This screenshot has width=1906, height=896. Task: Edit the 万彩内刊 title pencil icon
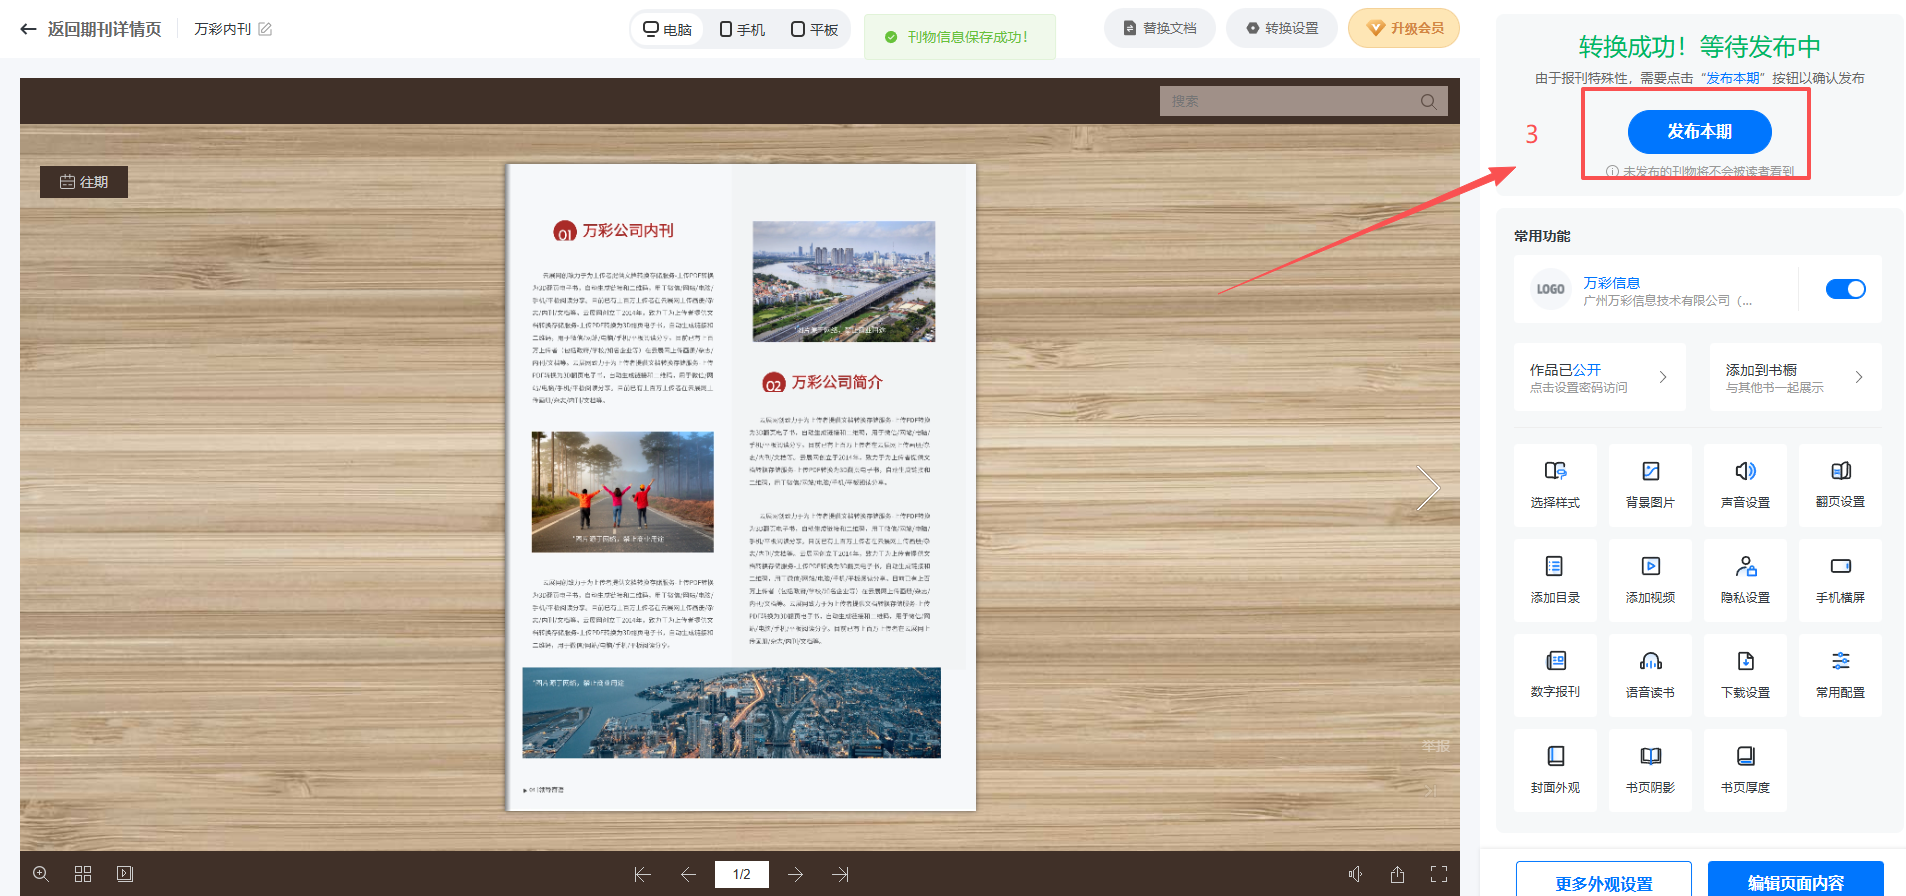pyautogui.click(x=265, y=29)
